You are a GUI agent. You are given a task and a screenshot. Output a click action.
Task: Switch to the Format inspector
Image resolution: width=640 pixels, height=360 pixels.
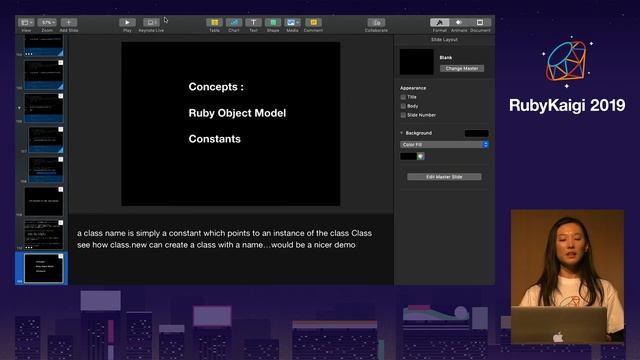[x=440, y=22]
